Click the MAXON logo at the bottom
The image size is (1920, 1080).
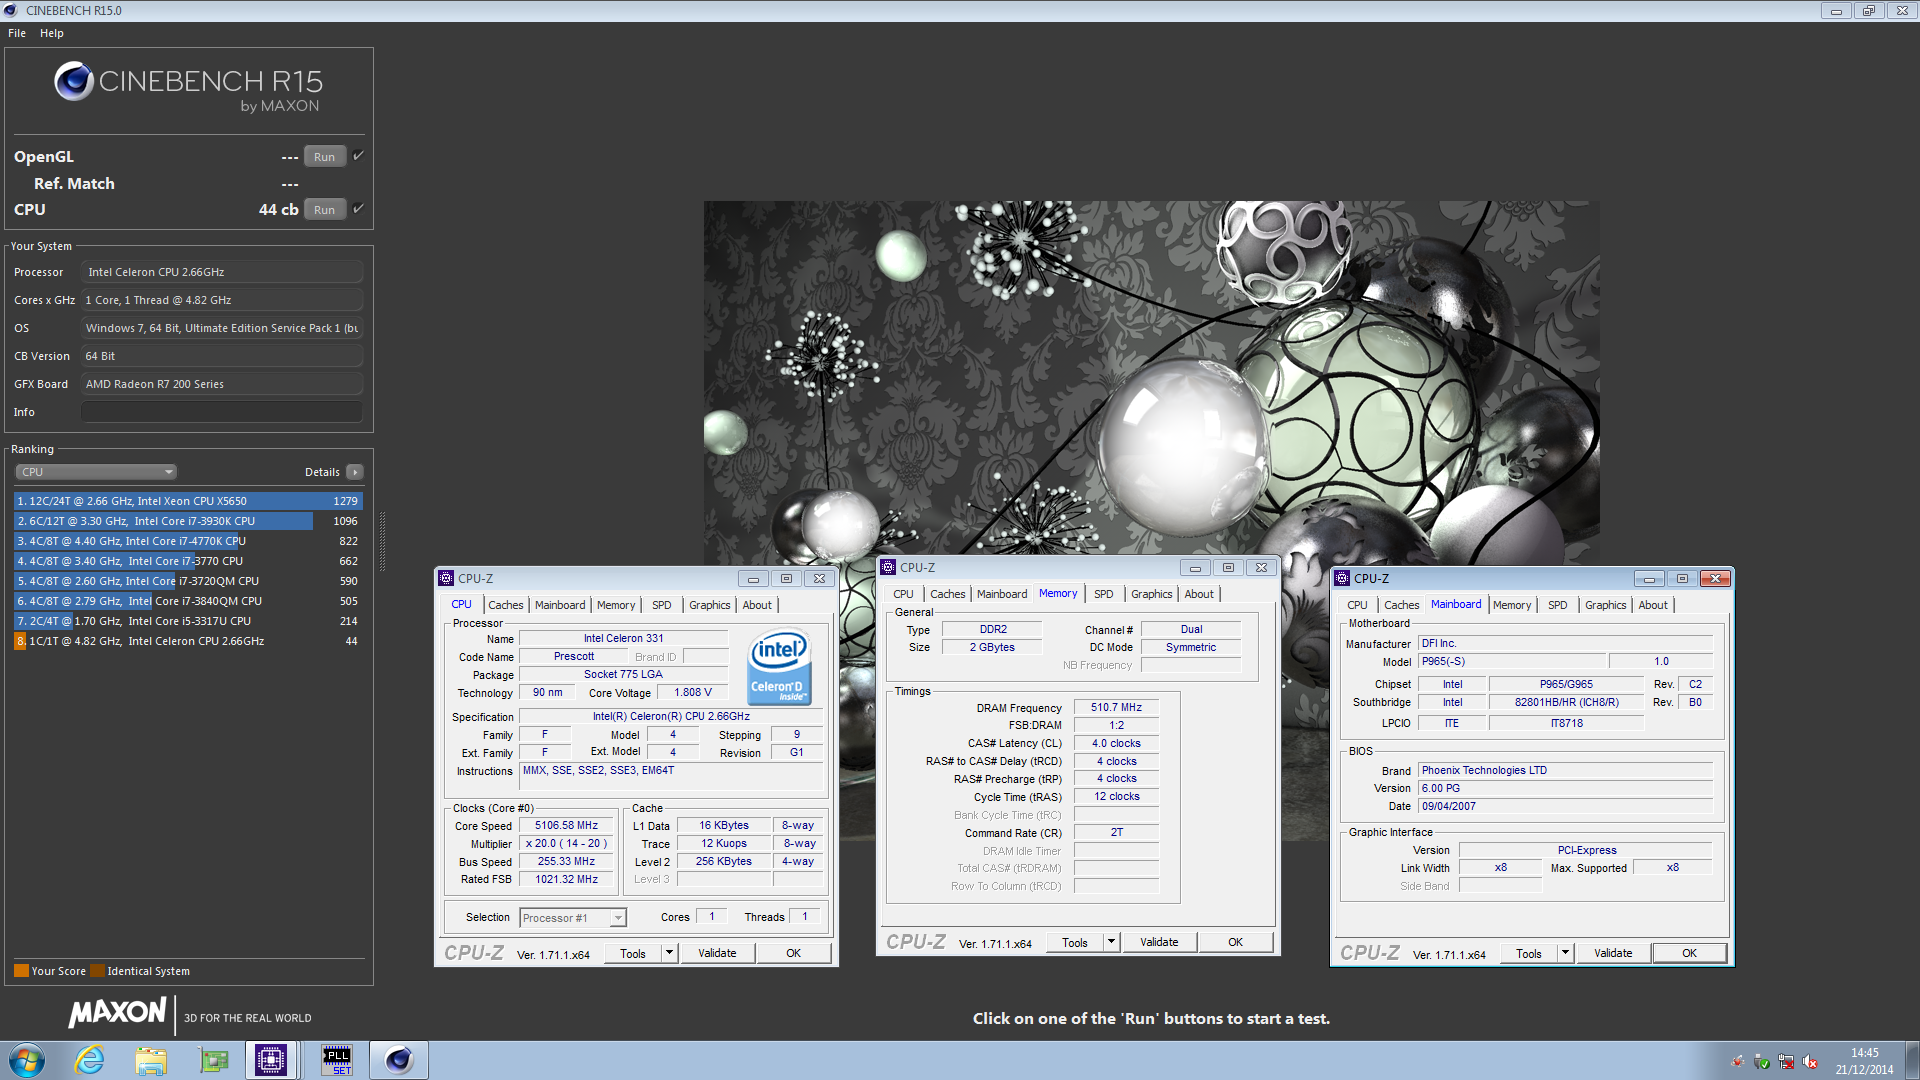coord(117,1013)
